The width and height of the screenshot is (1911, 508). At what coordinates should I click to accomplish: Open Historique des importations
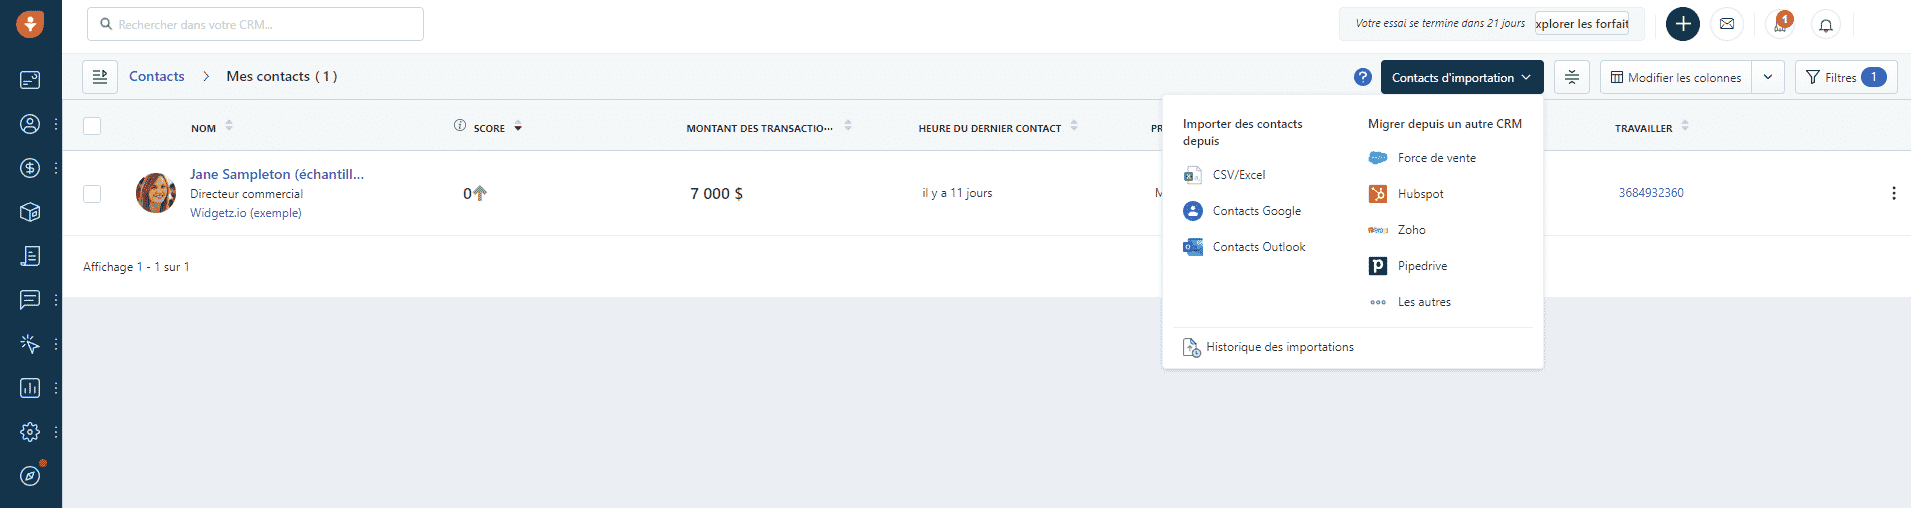tap(1279, 347)
